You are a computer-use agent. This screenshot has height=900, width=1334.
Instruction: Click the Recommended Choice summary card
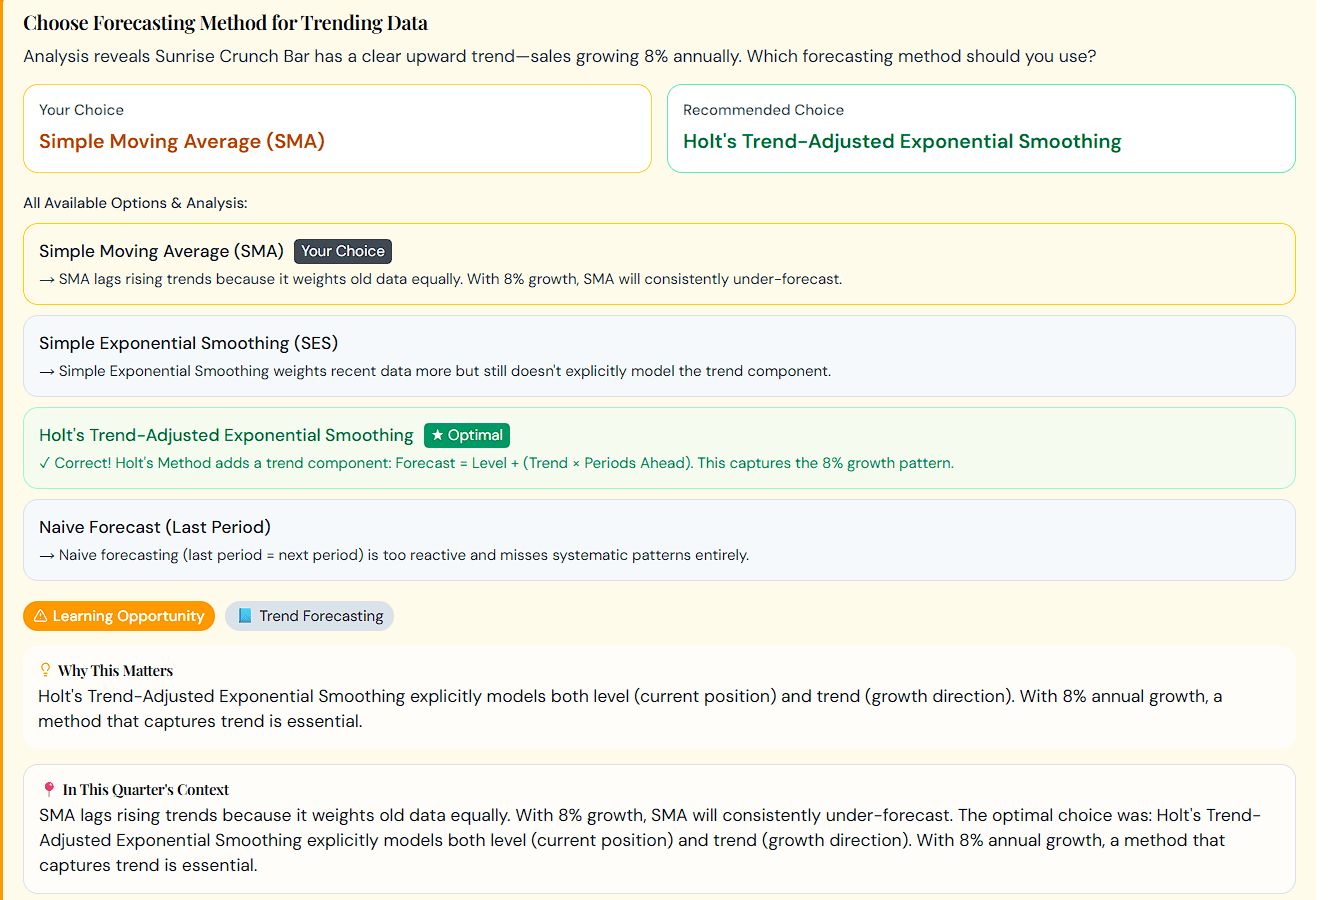(x=980, y=128)
